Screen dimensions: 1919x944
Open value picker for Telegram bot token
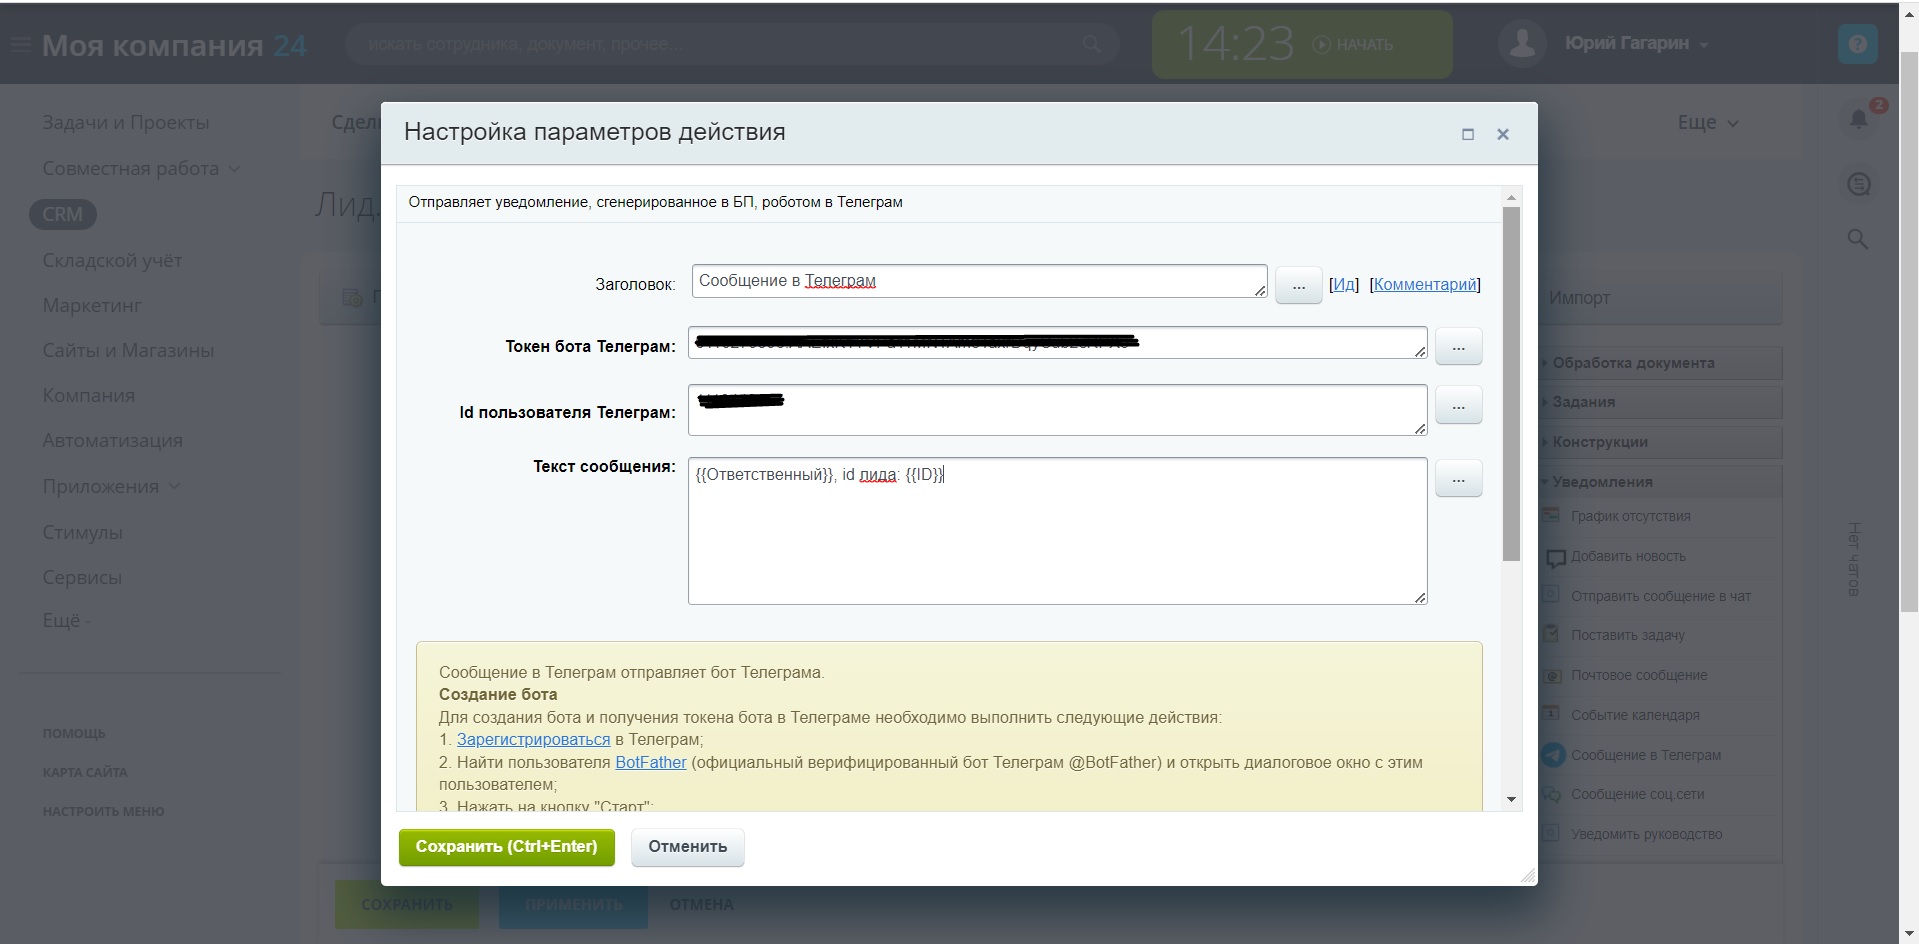coord(1458,347)
